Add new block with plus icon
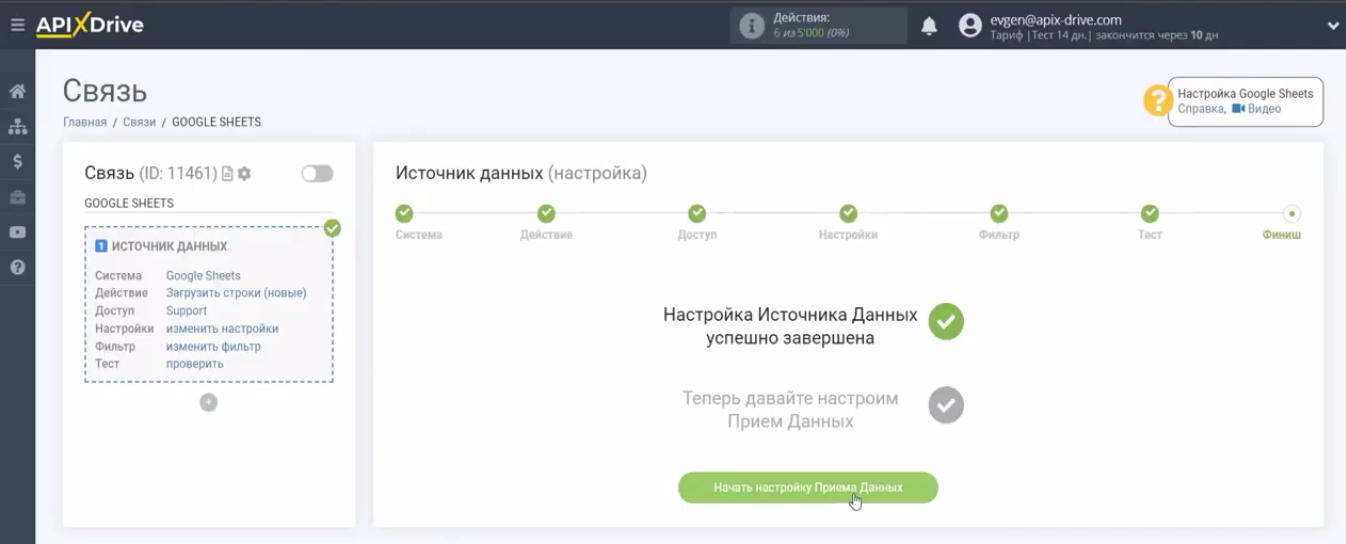 pos(208,403)
